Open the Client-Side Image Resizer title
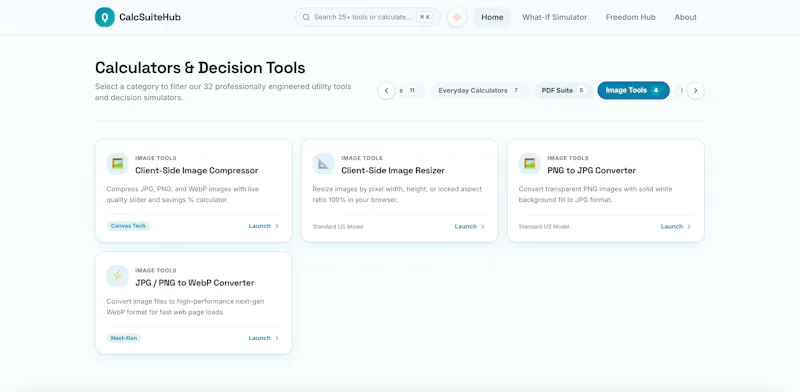 click(x=393, y=170)
